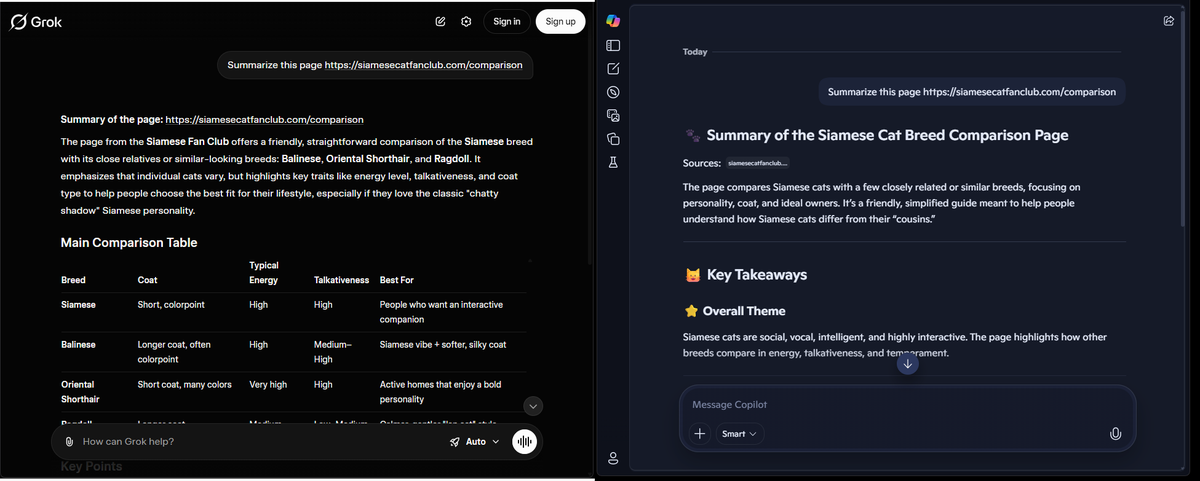This screenshot has height=481, width=1200.
Task: Open Grok settings gear icon
Action: click(x=466, y=22)
